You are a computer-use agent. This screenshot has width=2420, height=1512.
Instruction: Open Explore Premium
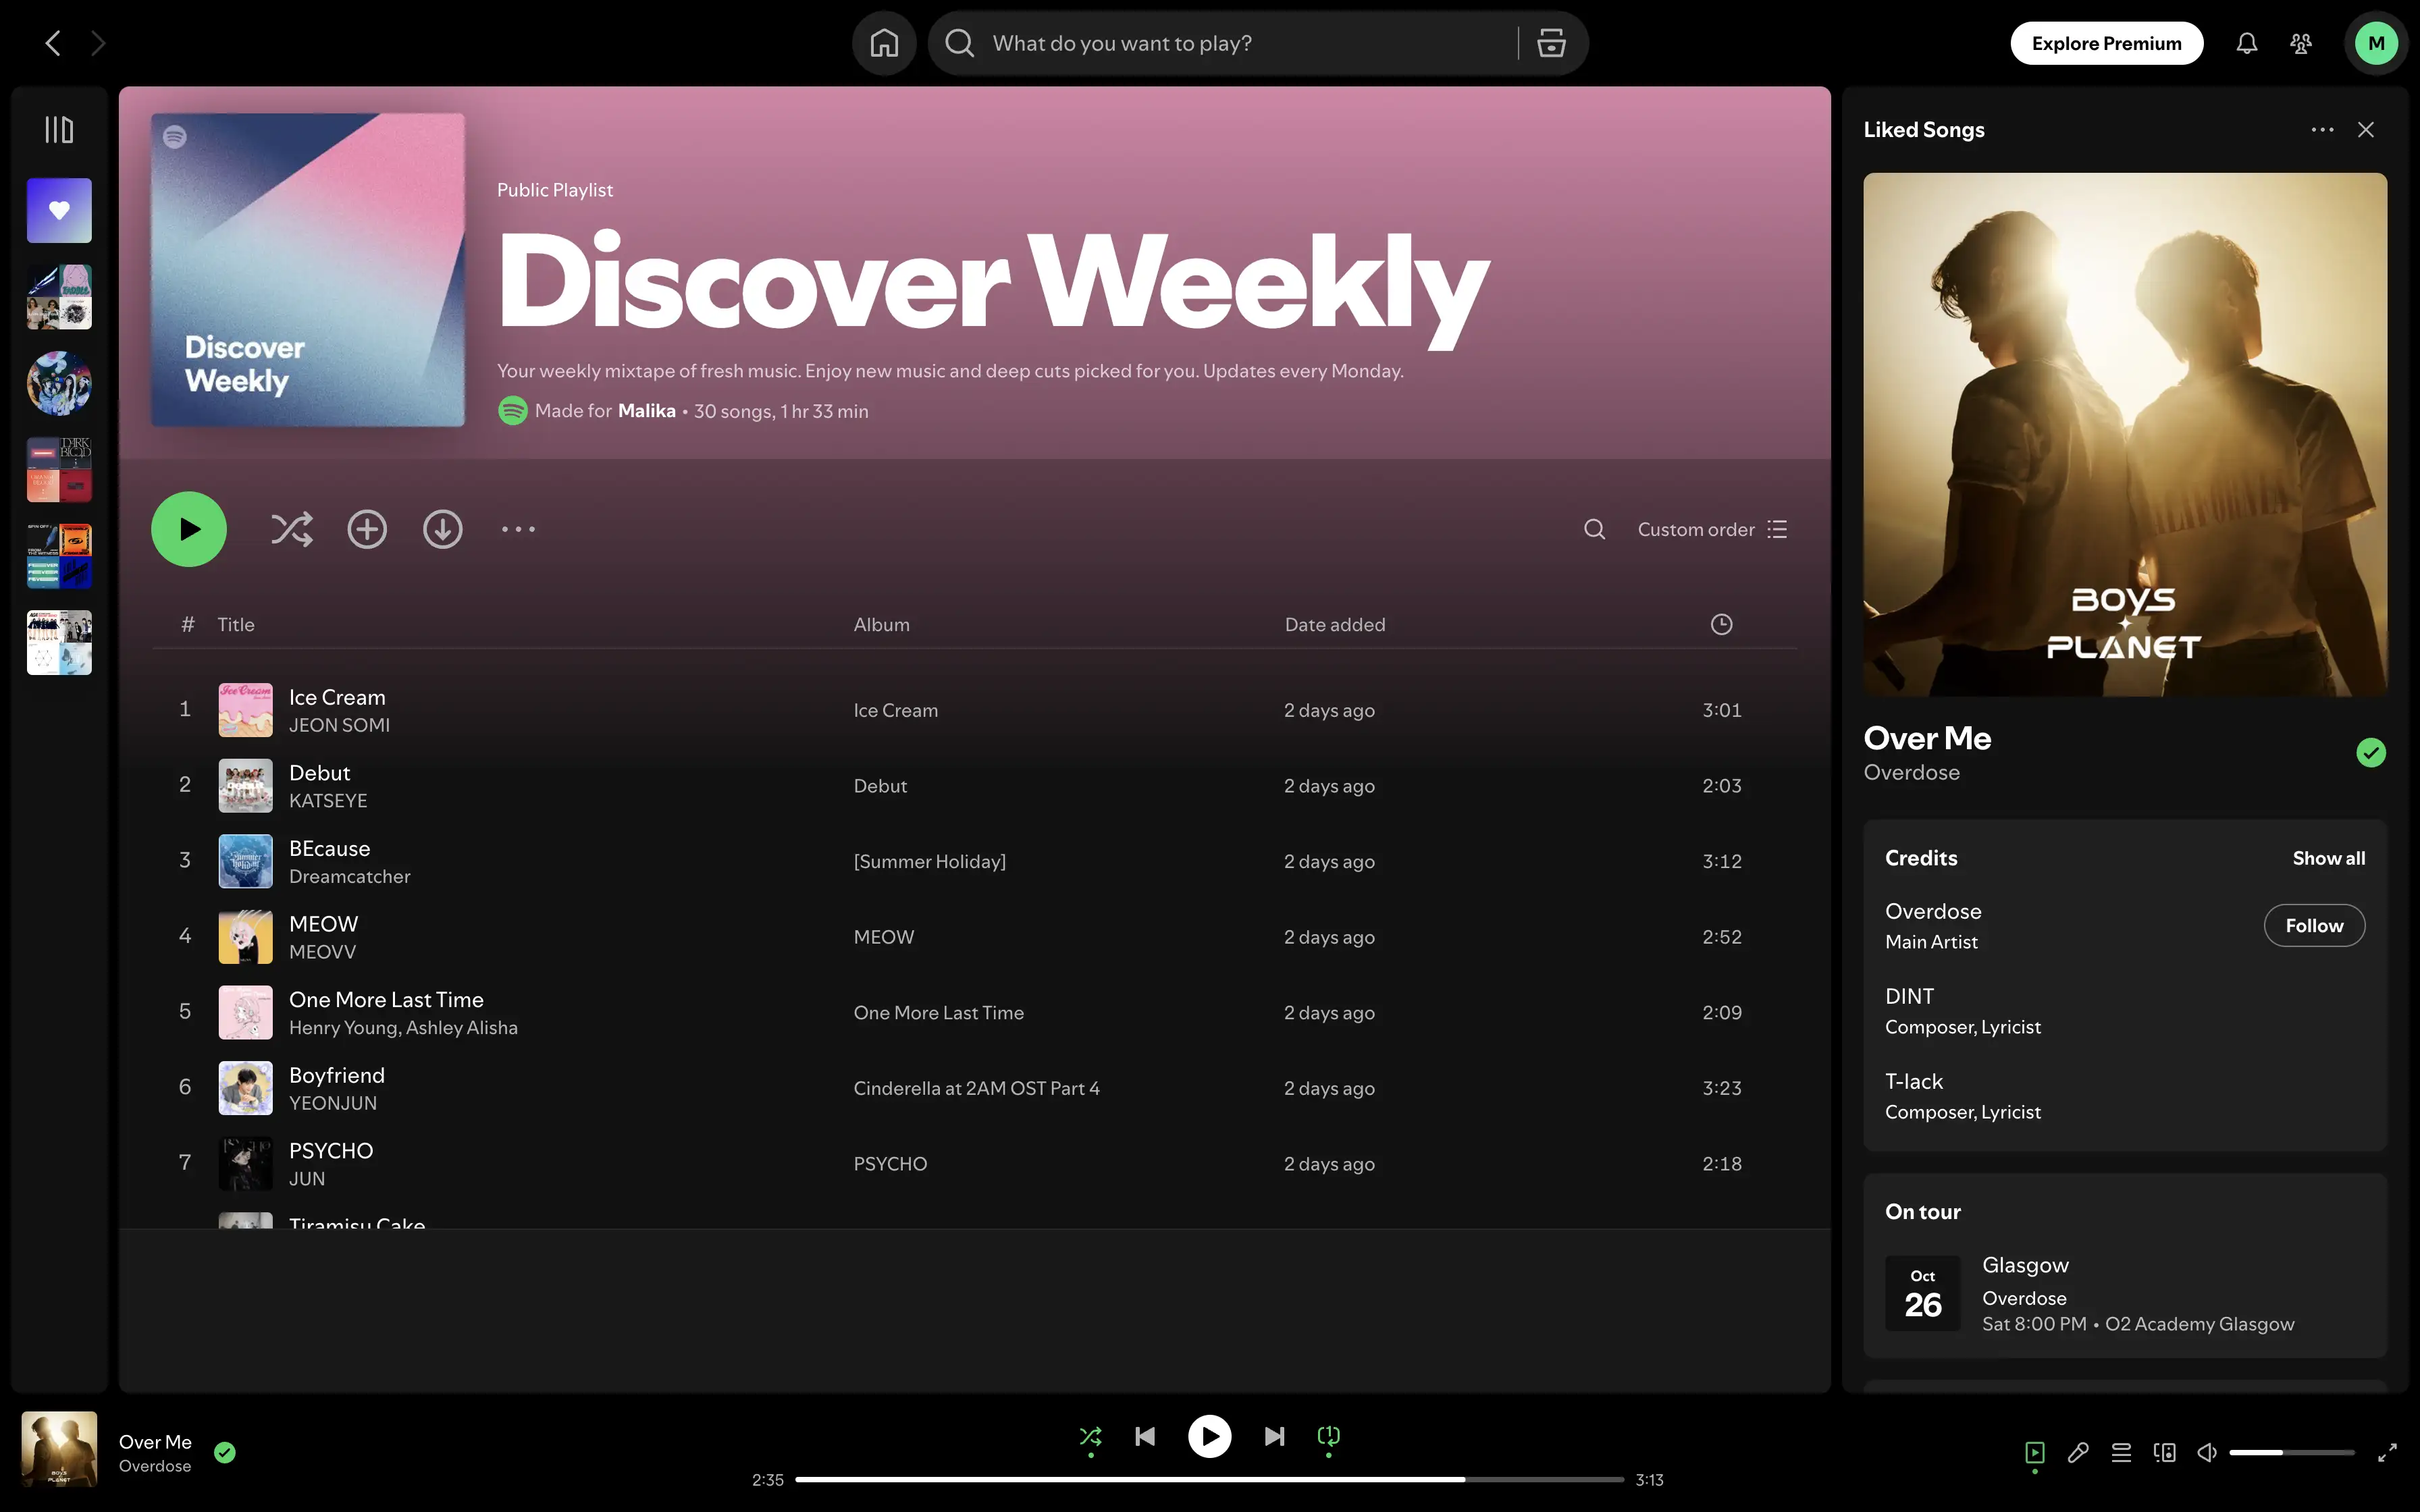[x=2106, y=43]
